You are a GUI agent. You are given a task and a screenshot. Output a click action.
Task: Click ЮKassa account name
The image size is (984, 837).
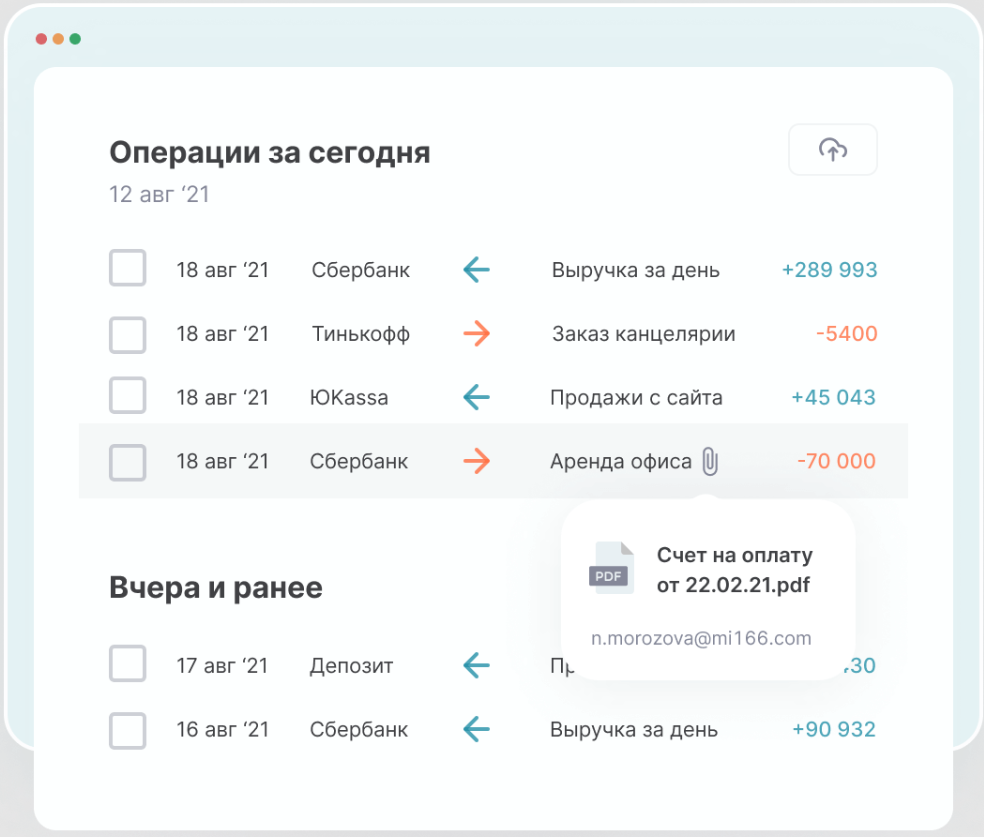[349, 397]
